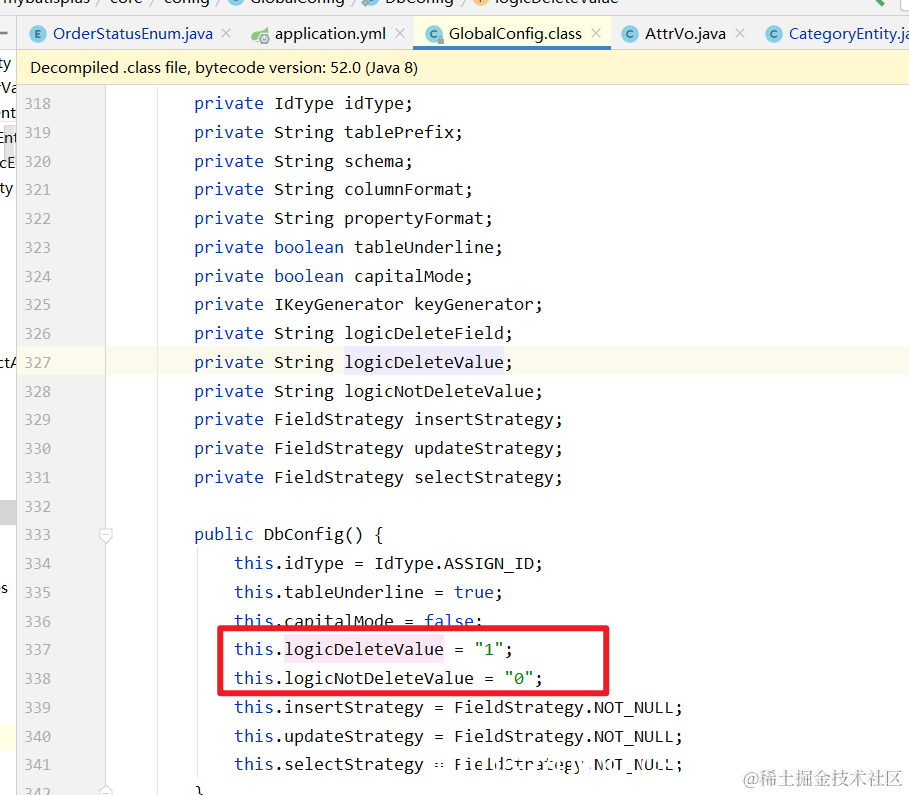Viewport: 909px width, 795px height.
Task: Click the propertyFormat field name
Action: click(414, 219)
